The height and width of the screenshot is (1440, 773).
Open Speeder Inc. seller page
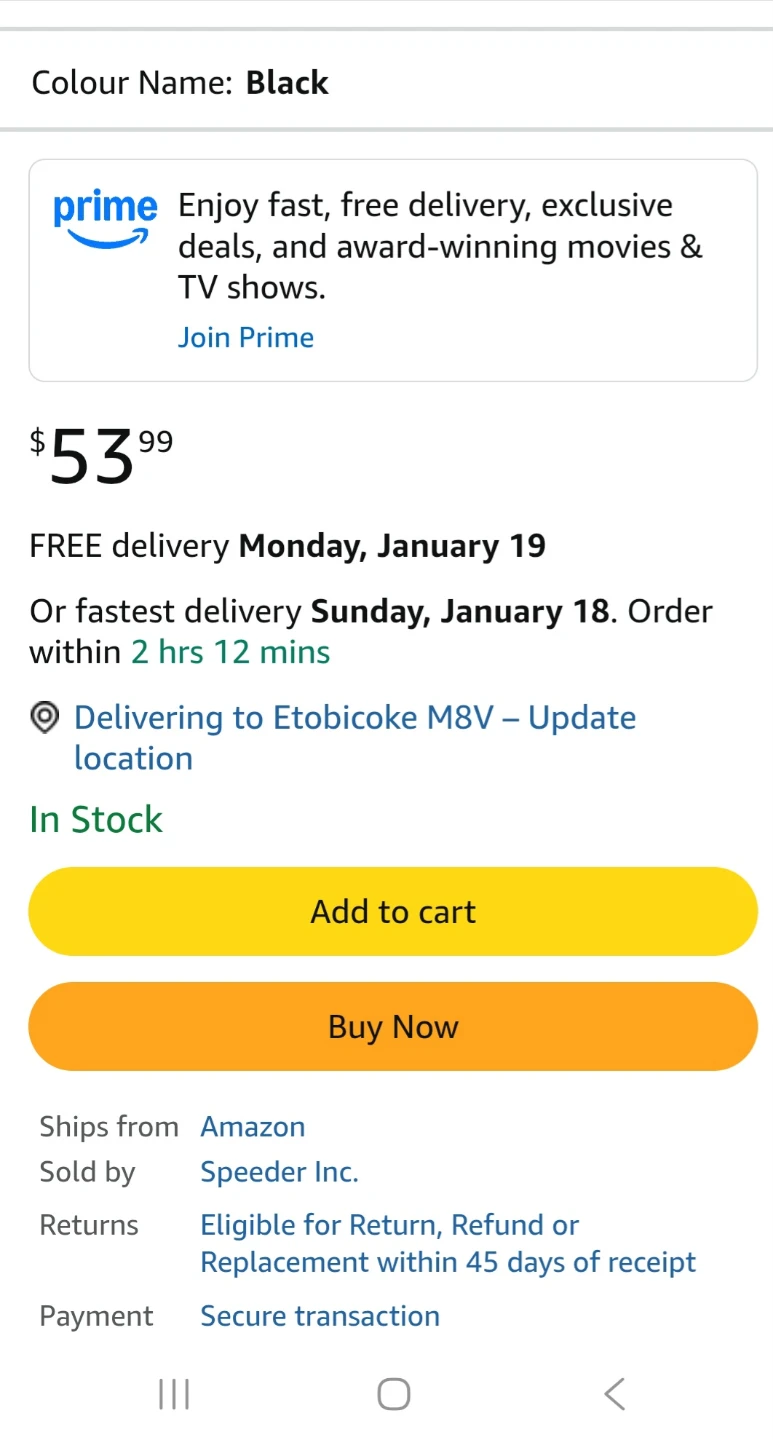pos(279,1172)
